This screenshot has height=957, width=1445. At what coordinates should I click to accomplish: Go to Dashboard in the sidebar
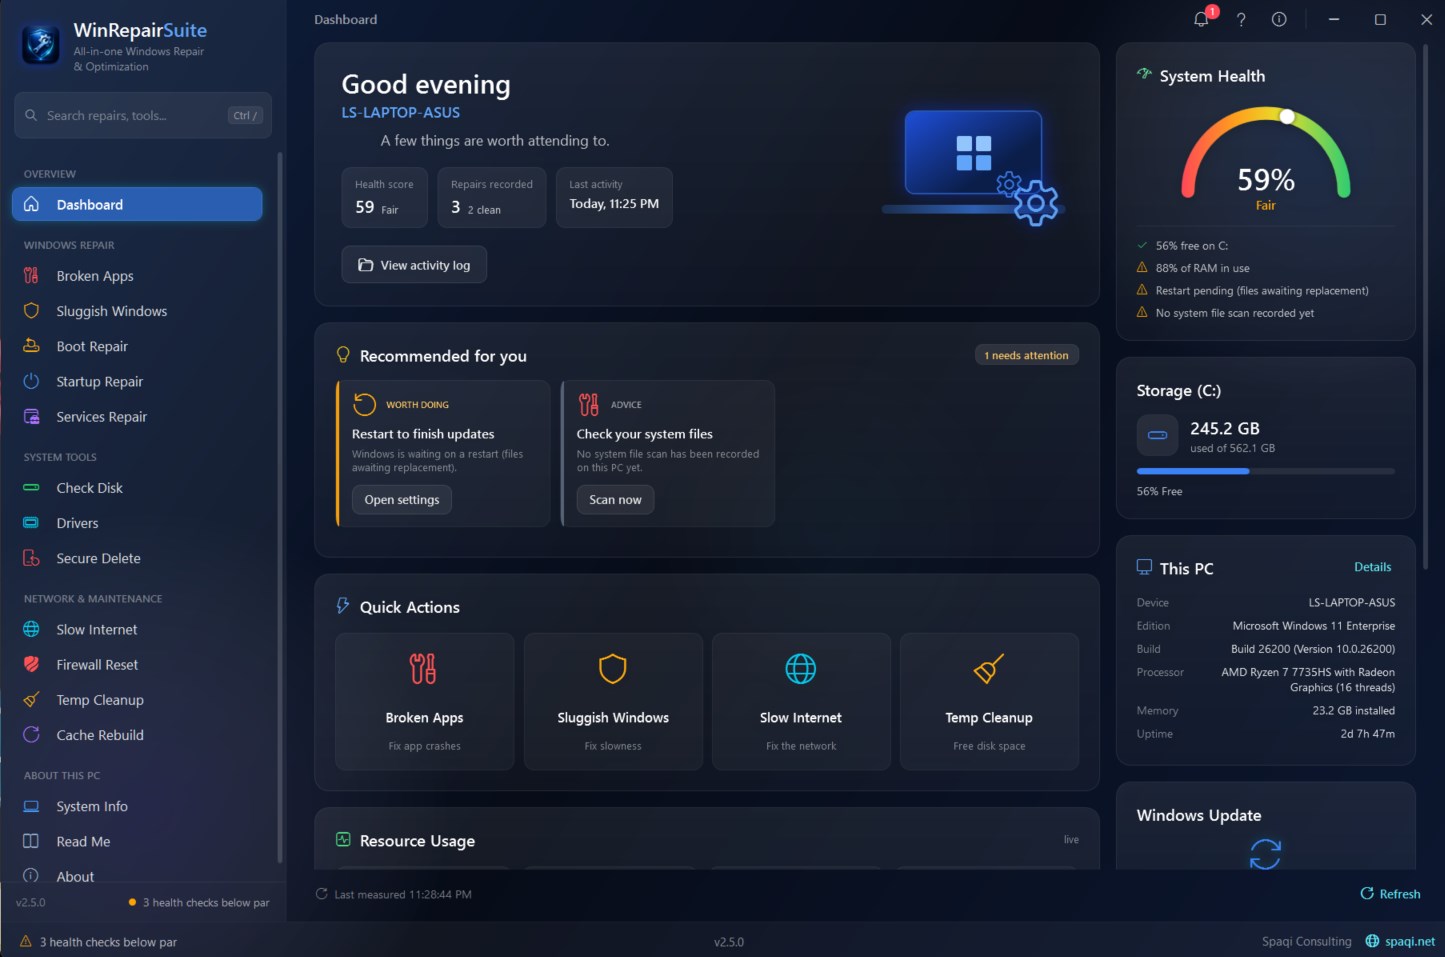click(x=137, y=204)
